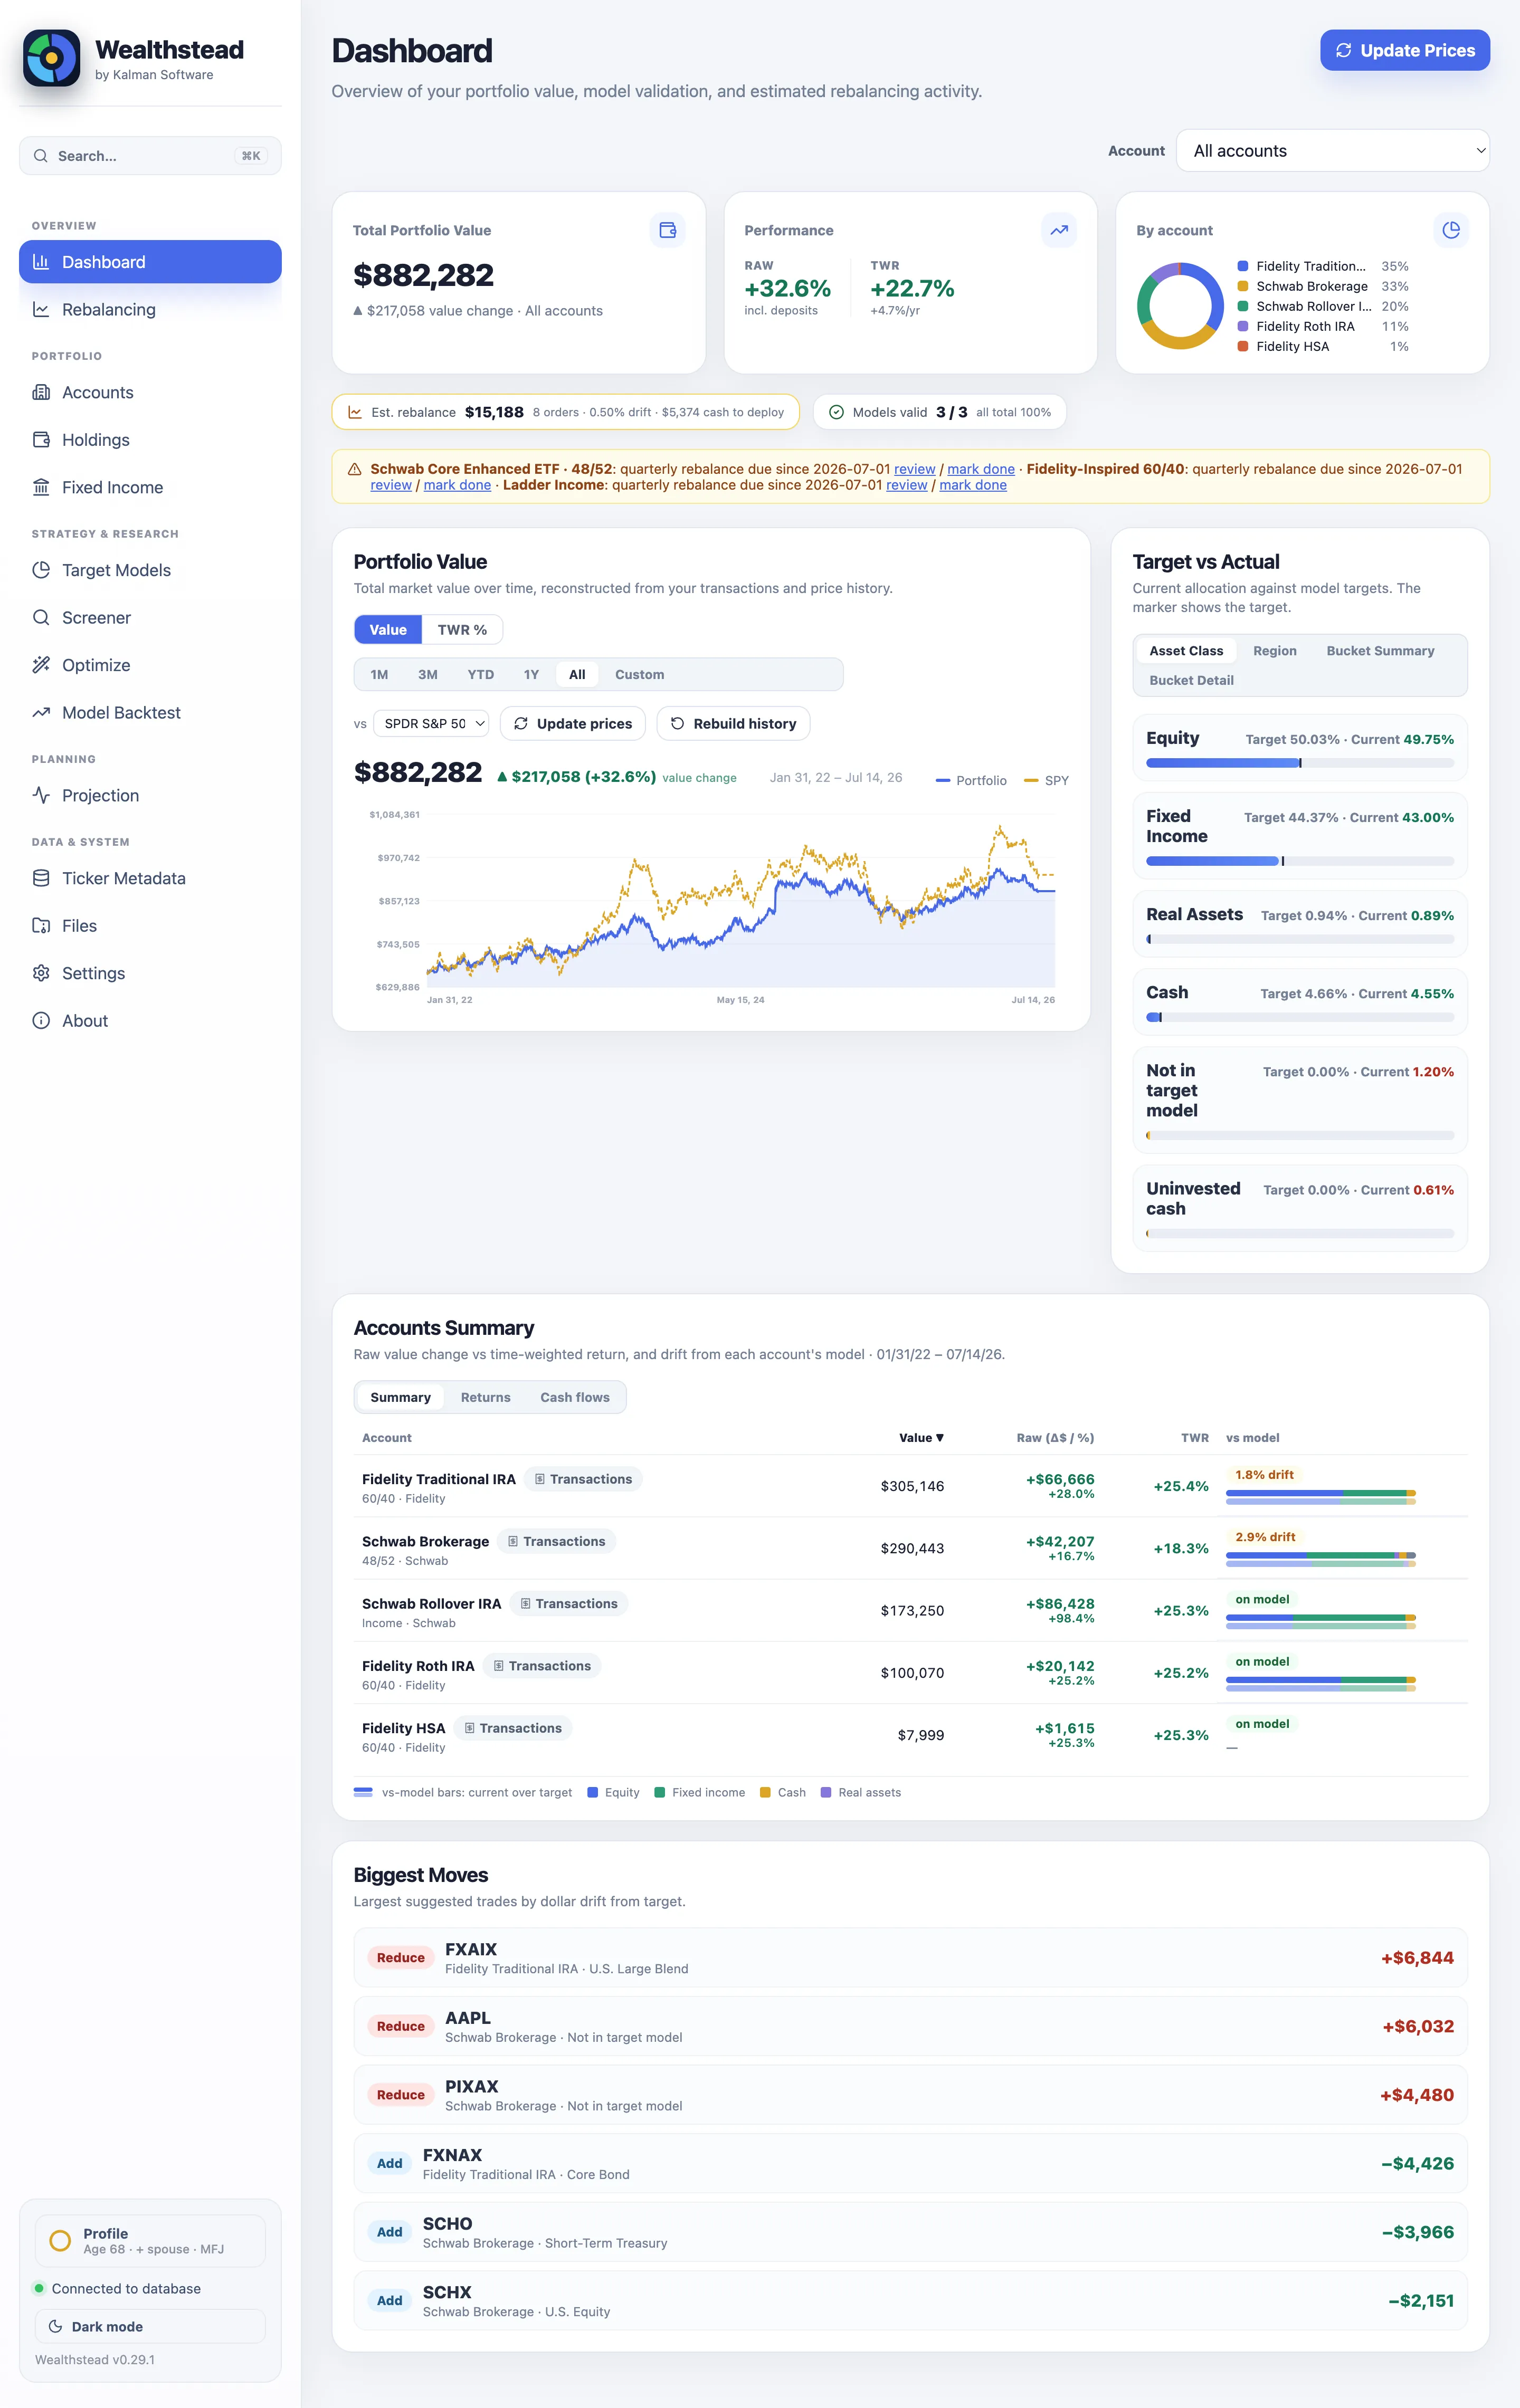Viewport: 1520px width, 2408px height.
Task: Select the 1M time range
Action: coord(379,675)
